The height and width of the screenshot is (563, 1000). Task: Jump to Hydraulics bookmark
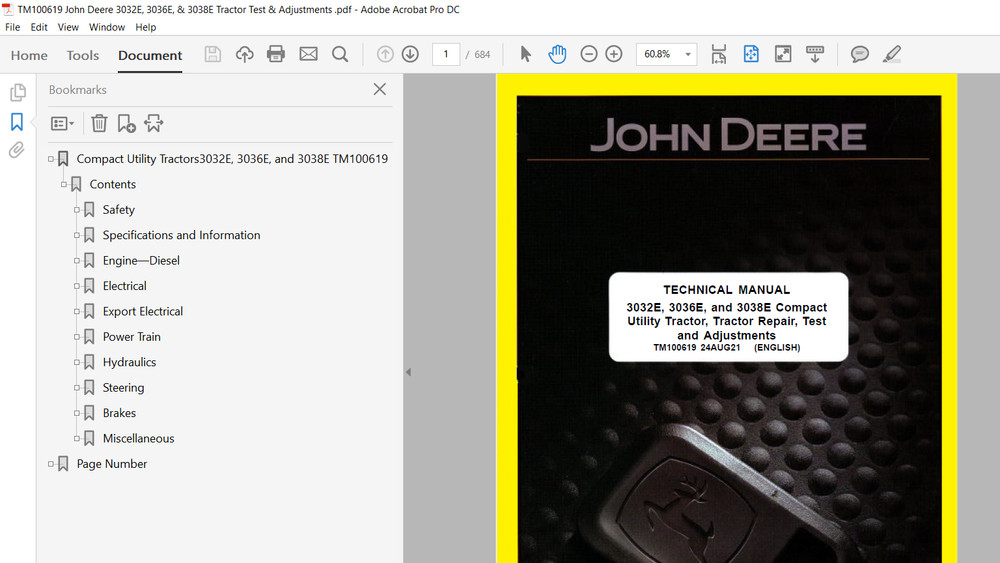click(129, 362)
